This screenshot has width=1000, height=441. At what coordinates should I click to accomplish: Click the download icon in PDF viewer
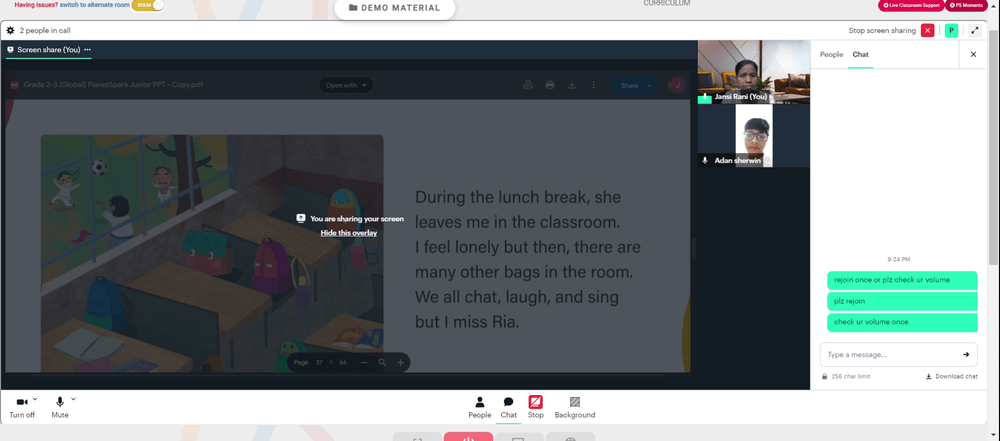tap(572, 85)
